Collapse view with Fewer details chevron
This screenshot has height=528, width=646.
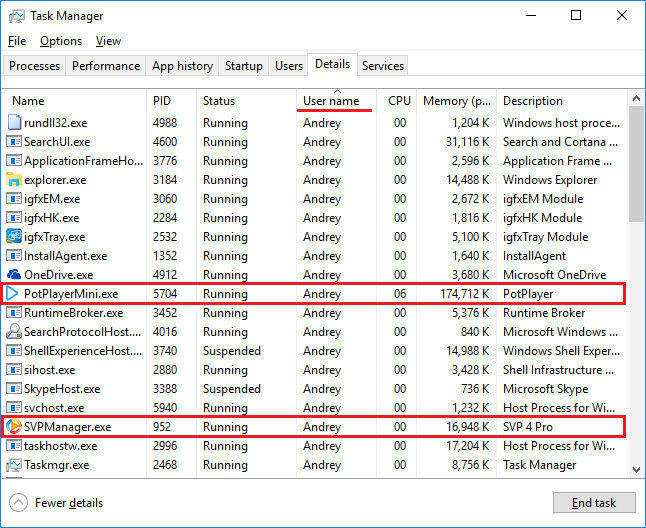point(18,503)
